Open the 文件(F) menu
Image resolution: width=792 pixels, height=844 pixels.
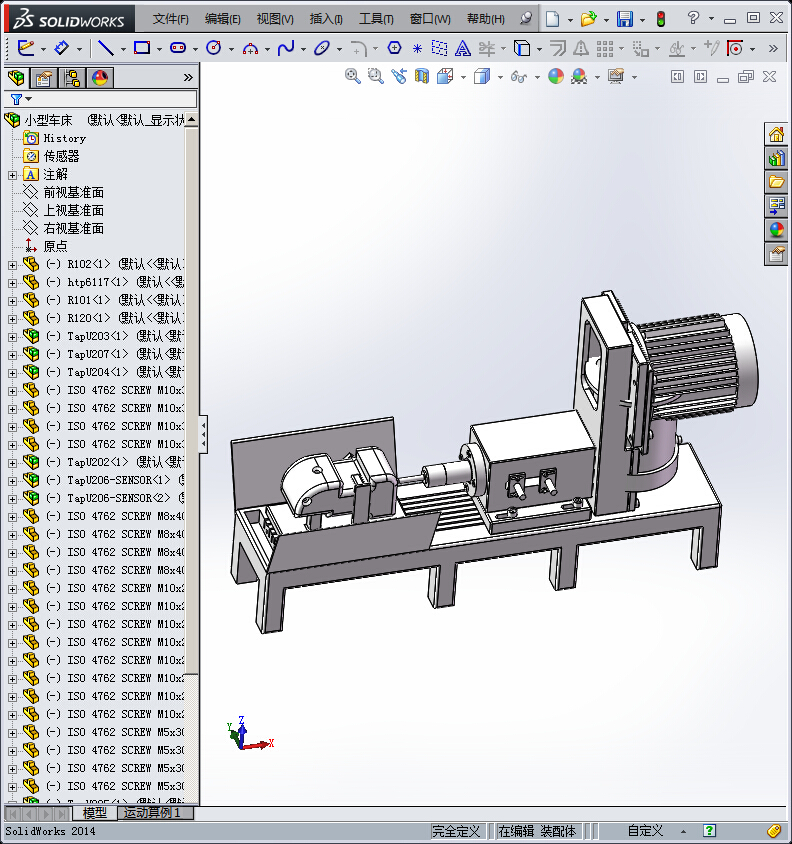coord(170,19)
